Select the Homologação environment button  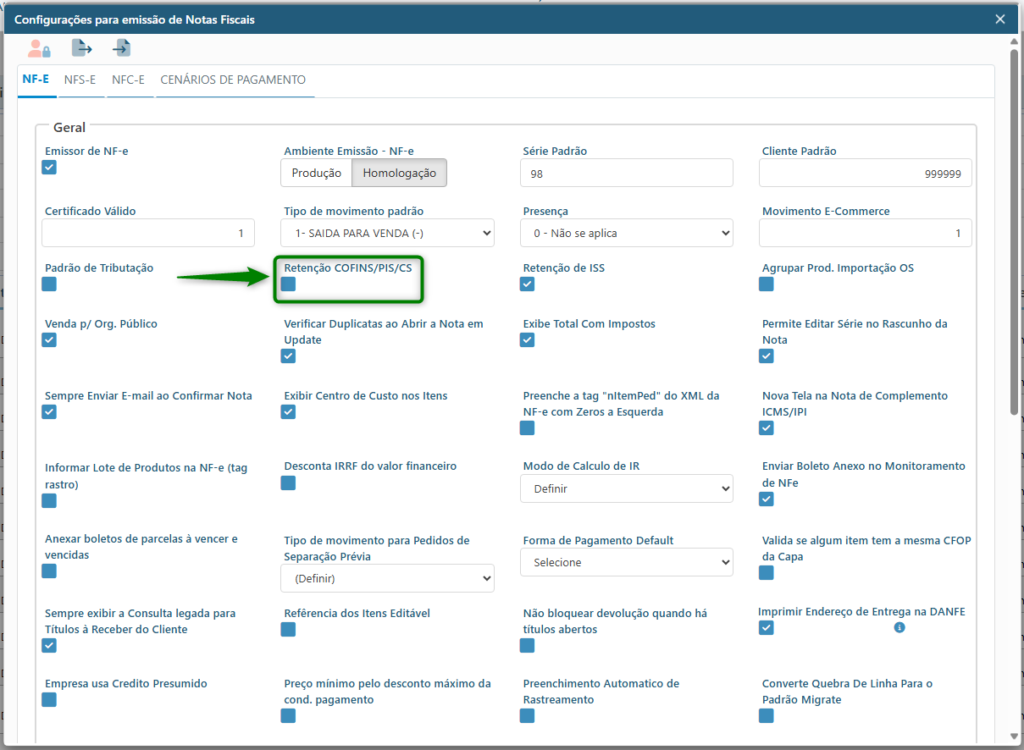(x=399, y=173)
